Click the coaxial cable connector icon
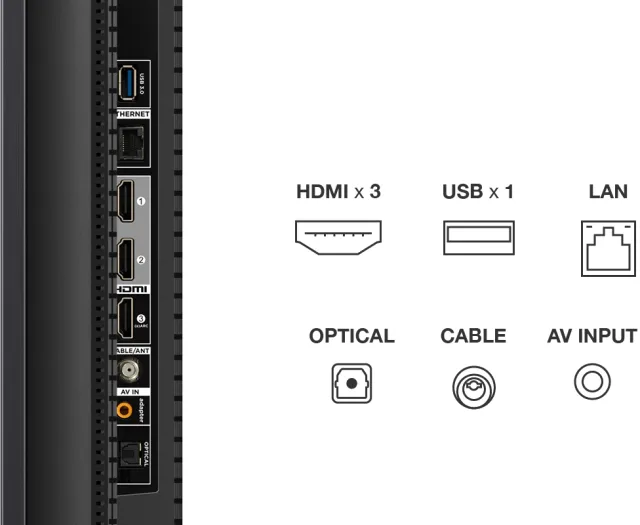 point(474,387)
